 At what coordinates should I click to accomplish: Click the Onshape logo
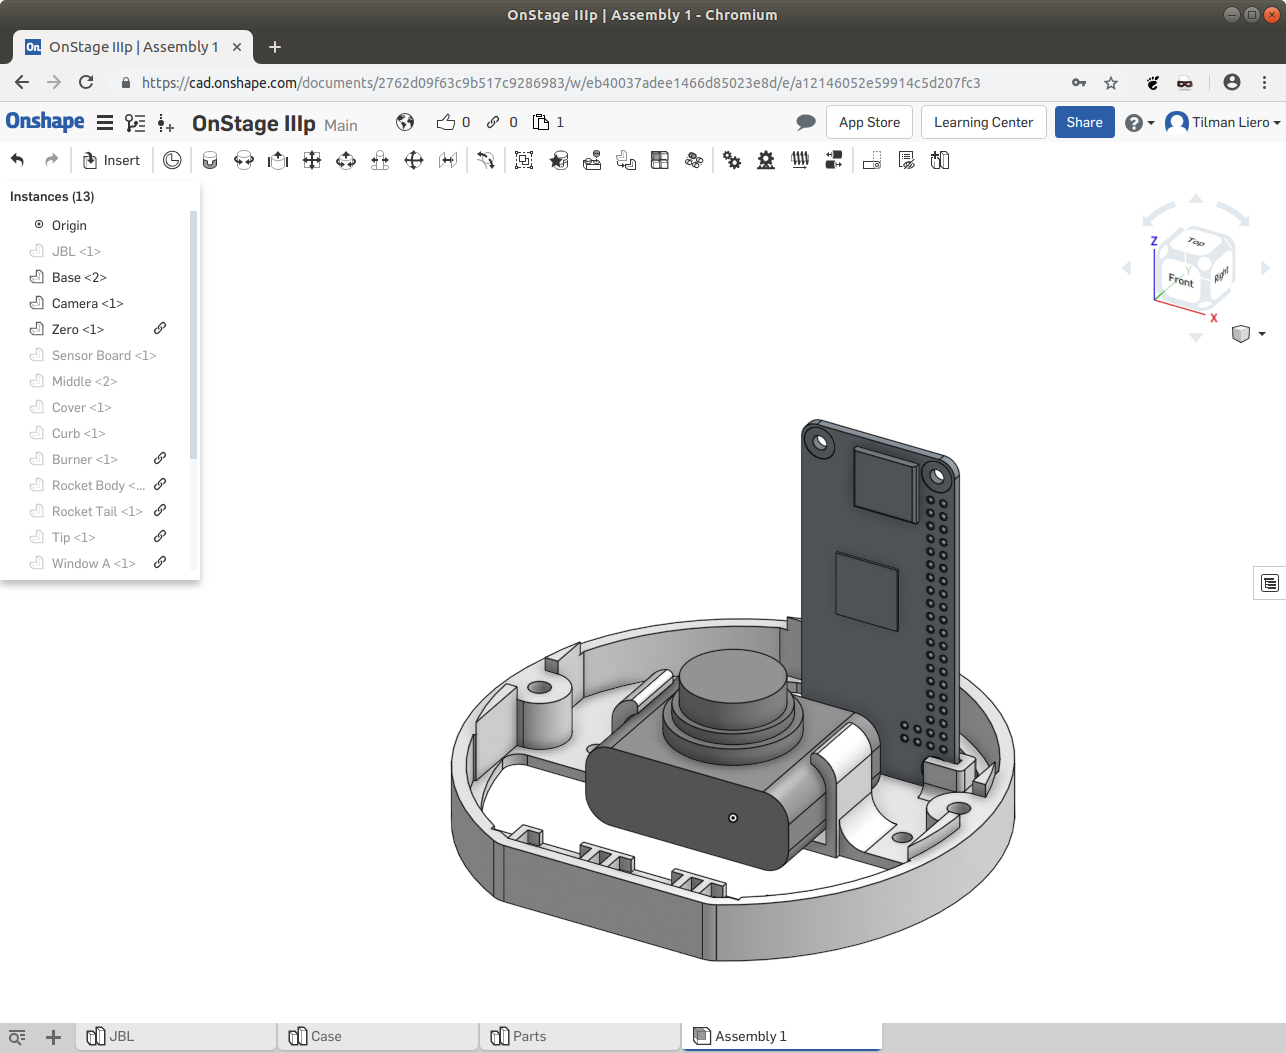pos(45,122)
